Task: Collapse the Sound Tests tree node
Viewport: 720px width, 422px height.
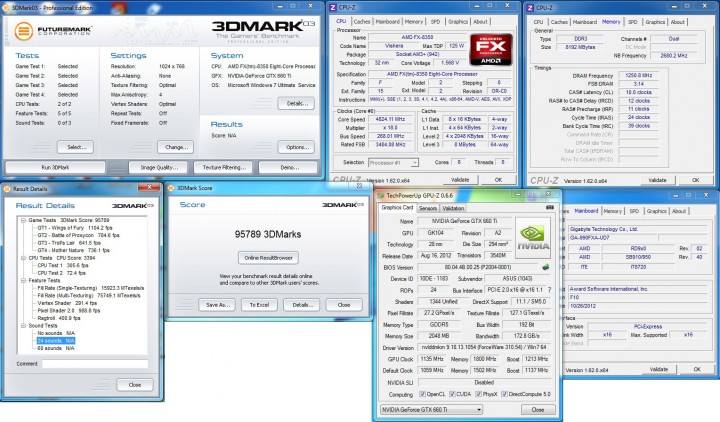Action: click(x=23, y=326)
